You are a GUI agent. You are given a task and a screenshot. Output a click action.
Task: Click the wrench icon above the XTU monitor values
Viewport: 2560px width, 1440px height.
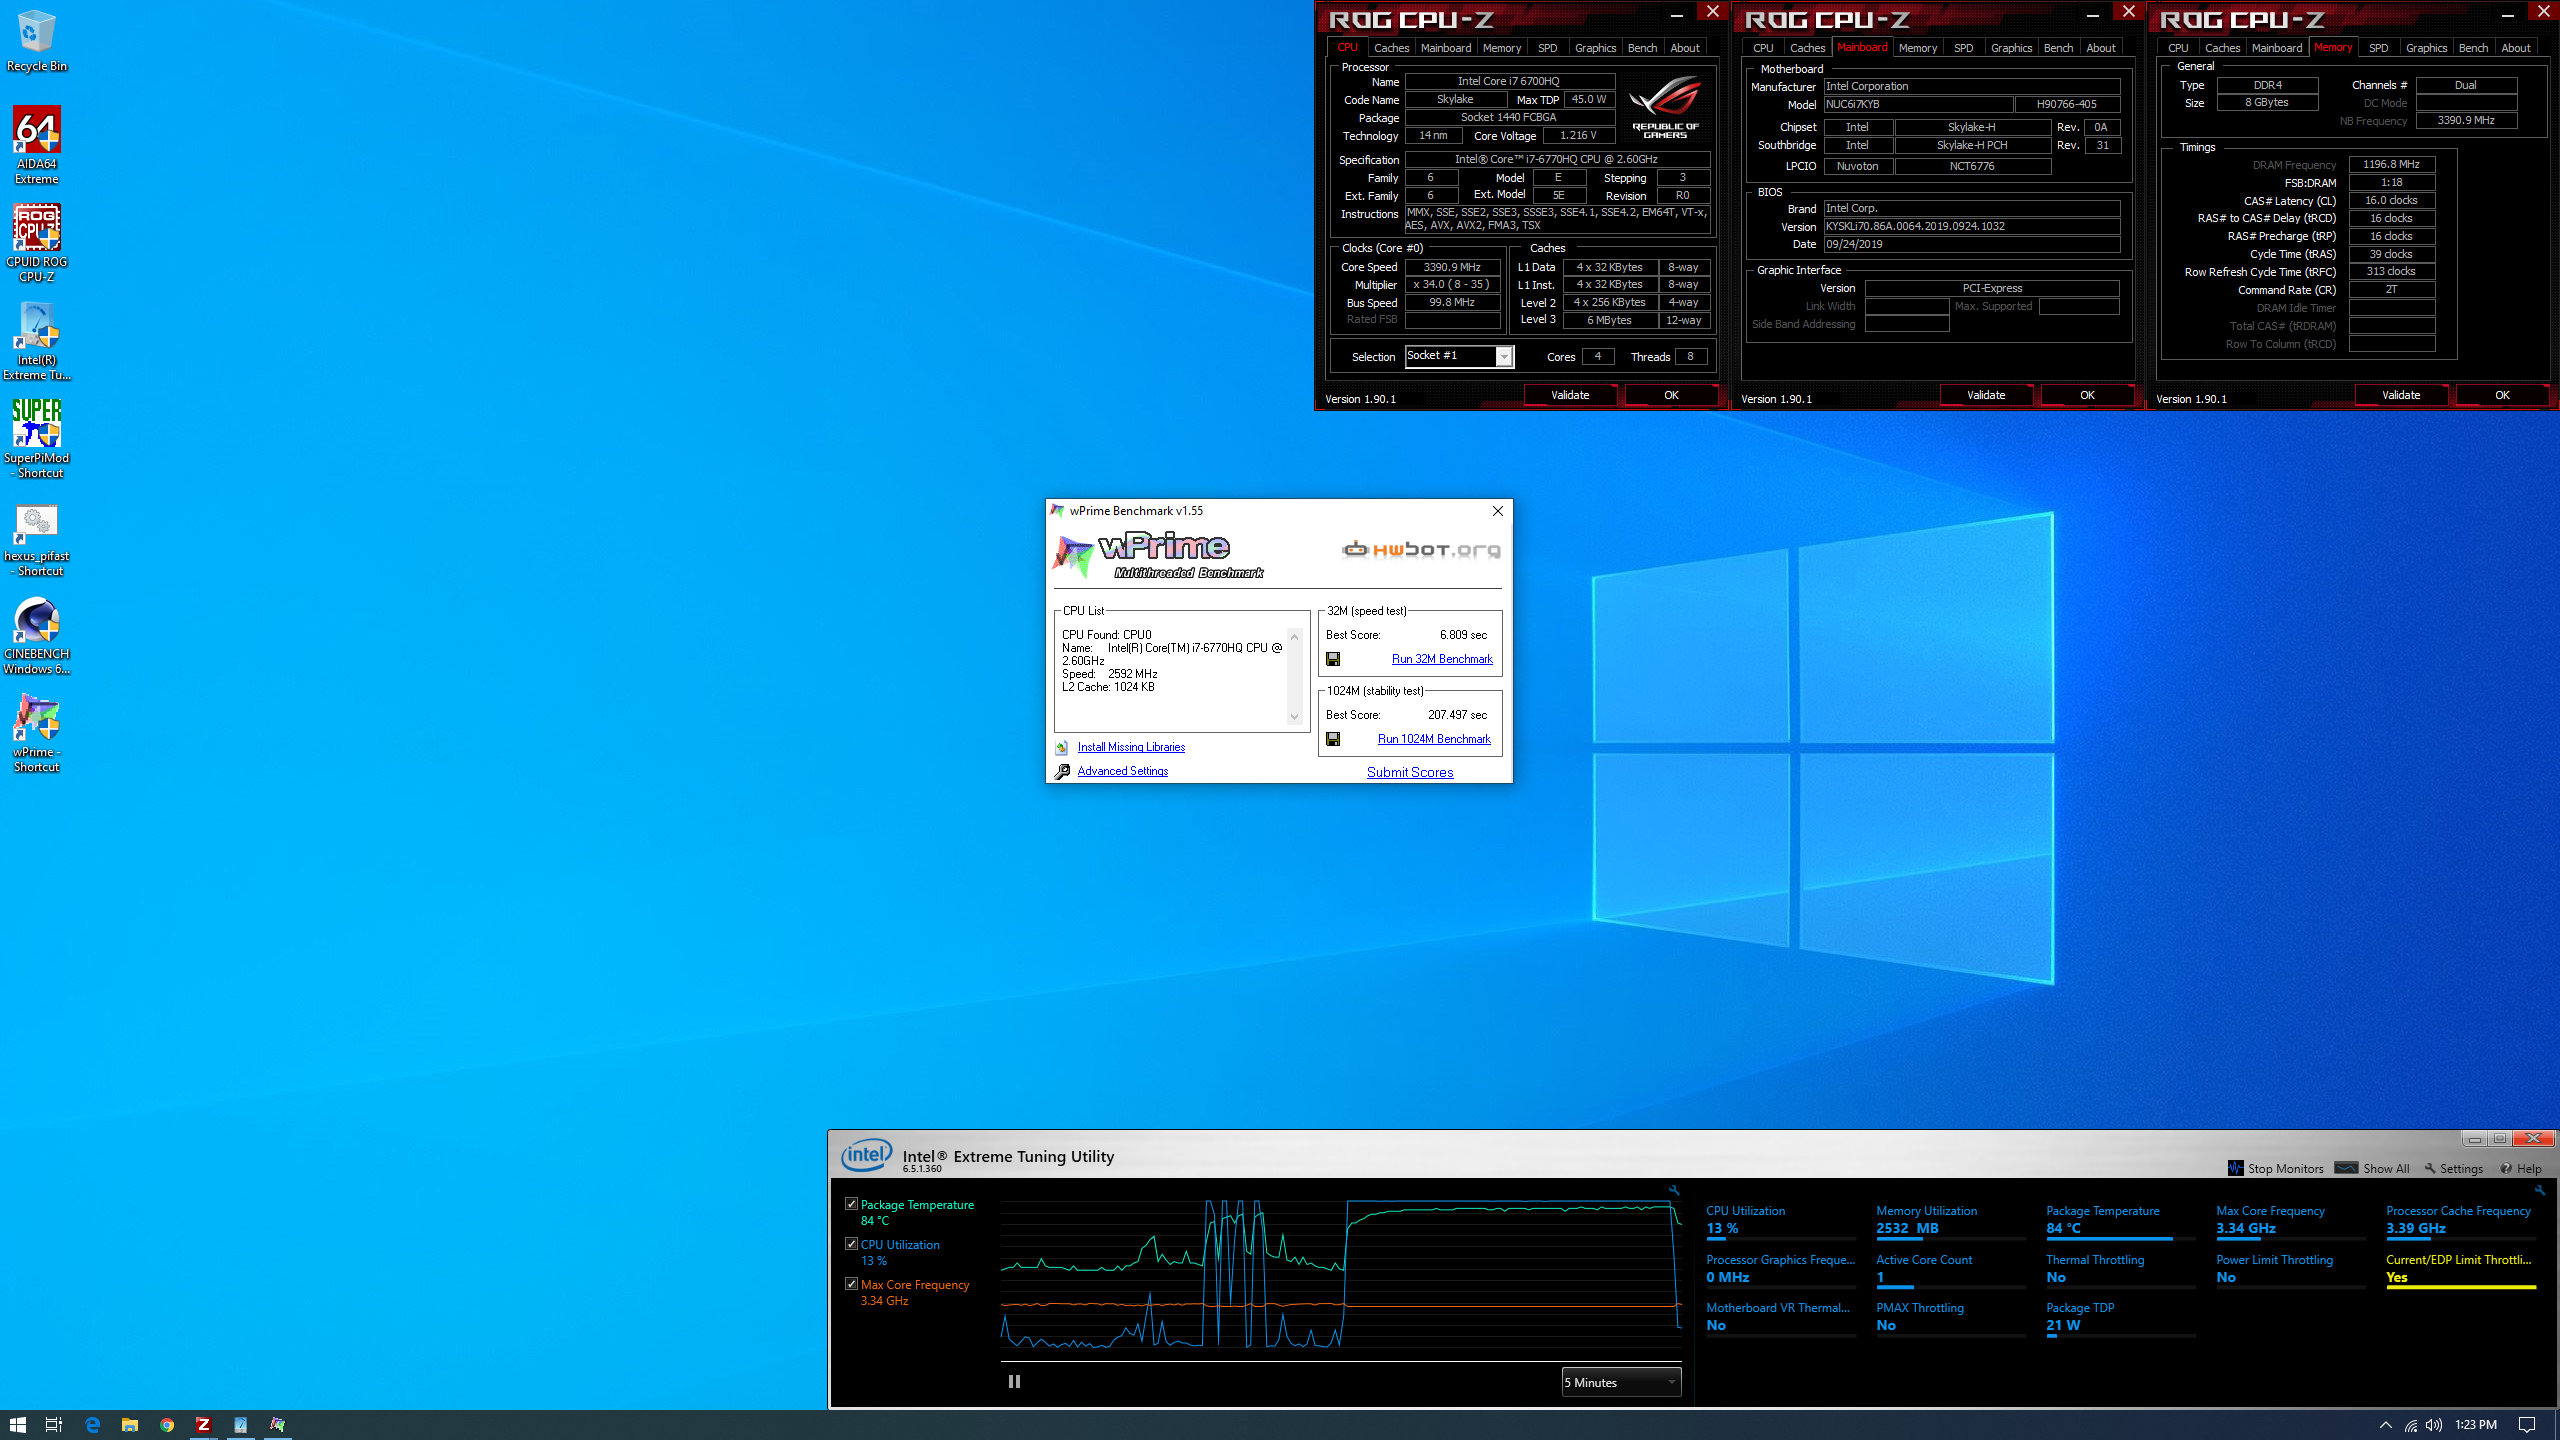pos(2539,1190)
